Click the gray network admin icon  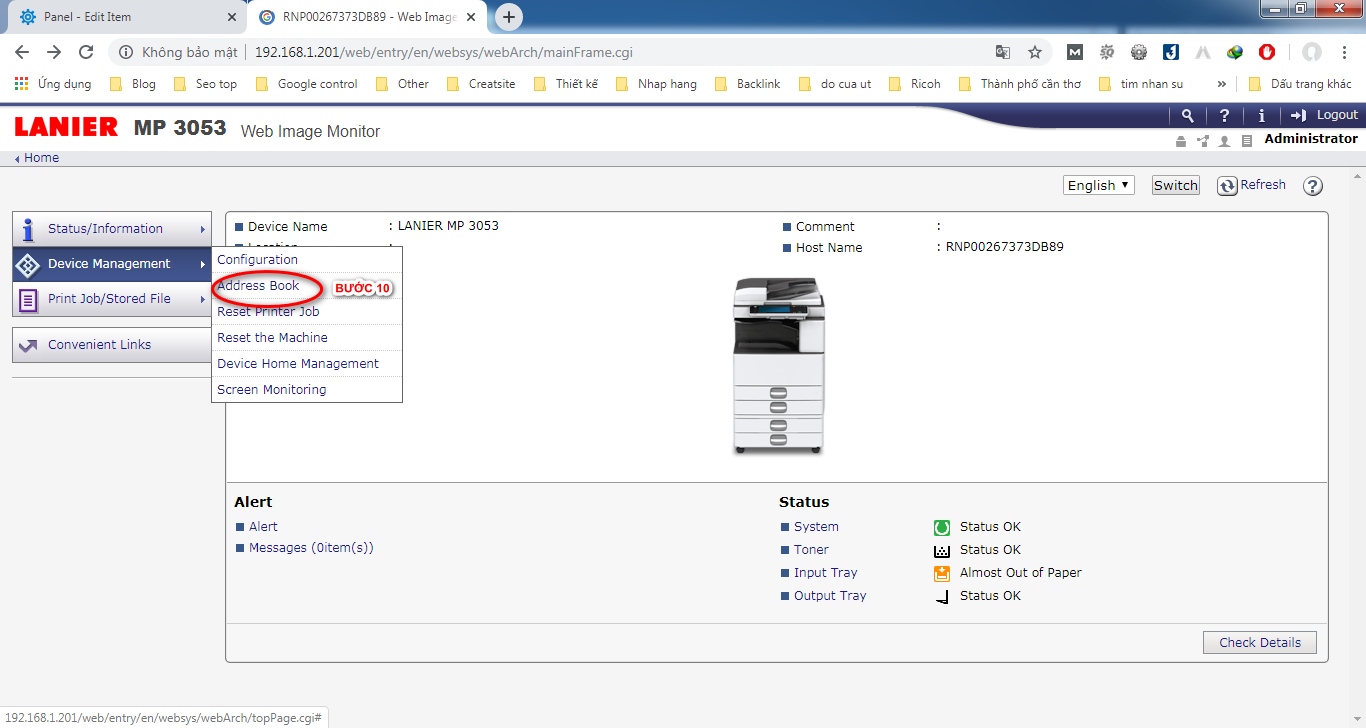[1203, 141]
